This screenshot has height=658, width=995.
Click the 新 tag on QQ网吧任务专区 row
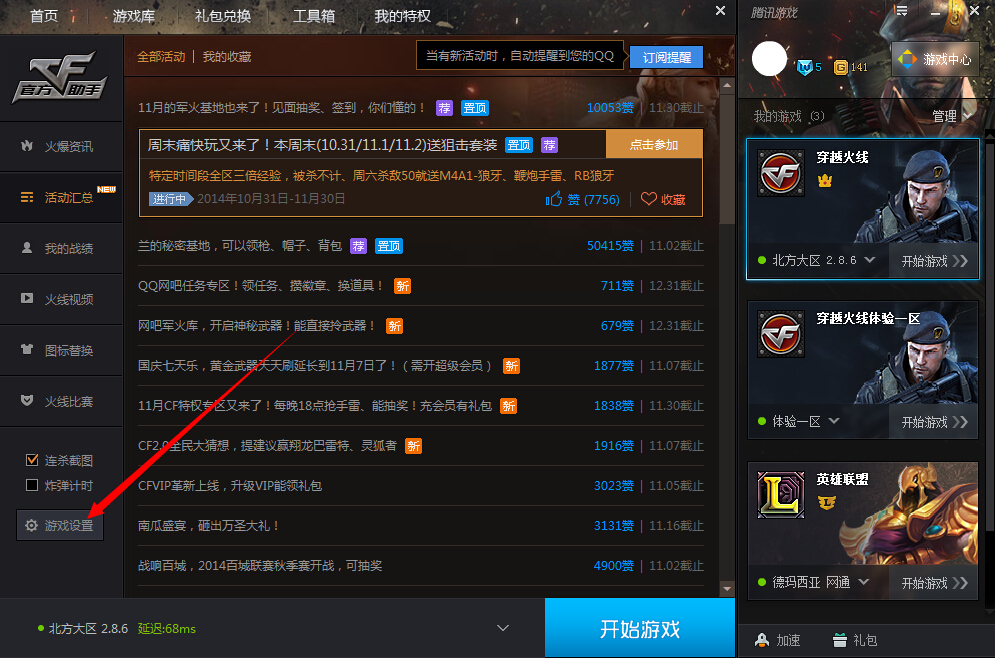tap(402, 286)
